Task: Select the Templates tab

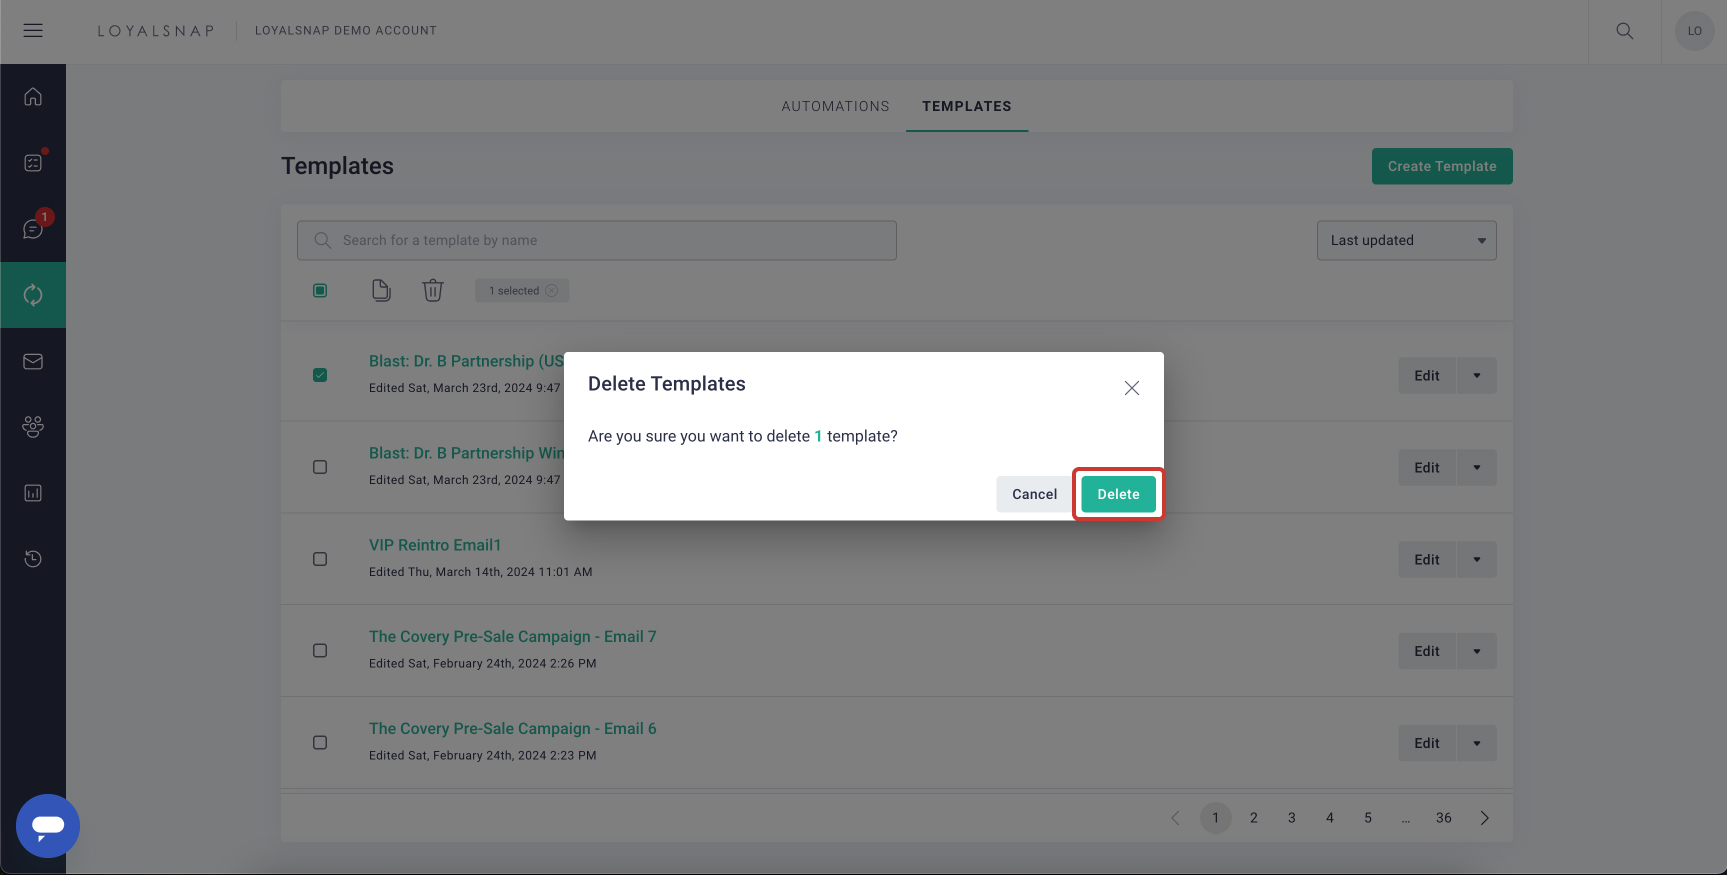Action: pos(966,106)
